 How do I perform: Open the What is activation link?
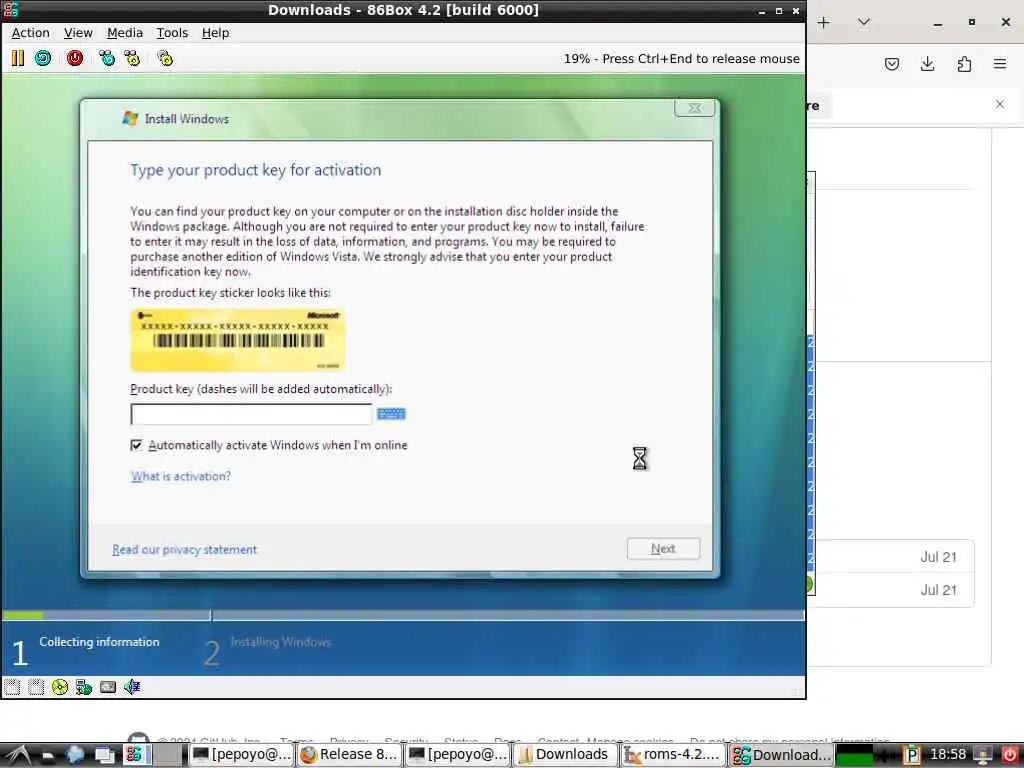click(x=181, y=476)
